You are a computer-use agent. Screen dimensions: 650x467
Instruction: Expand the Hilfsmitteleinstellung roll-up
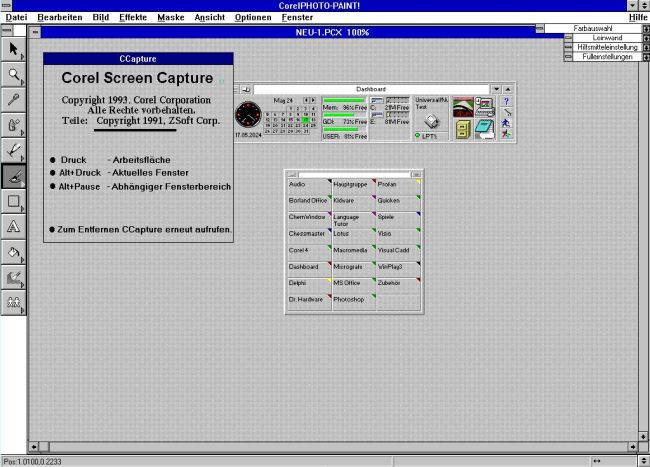(646, 47)
